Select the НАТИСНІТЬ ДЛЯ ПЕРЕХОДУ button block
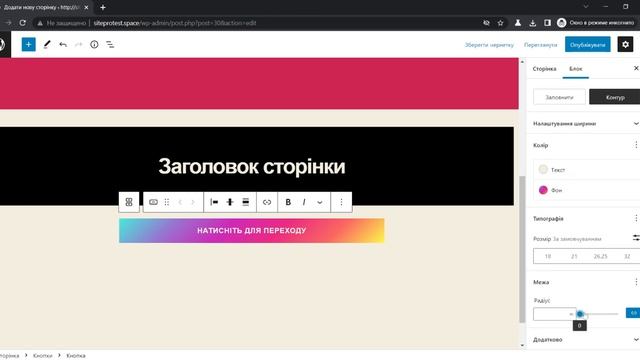The width and height of the screenshot is (640, 360). [x=251, y=231]
